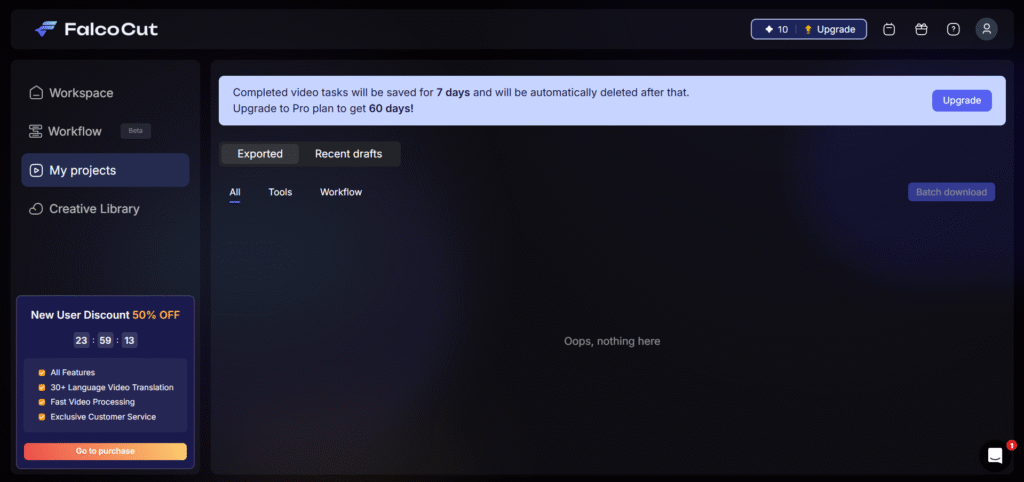Click the FalcoCut logo

pos(96,29)
